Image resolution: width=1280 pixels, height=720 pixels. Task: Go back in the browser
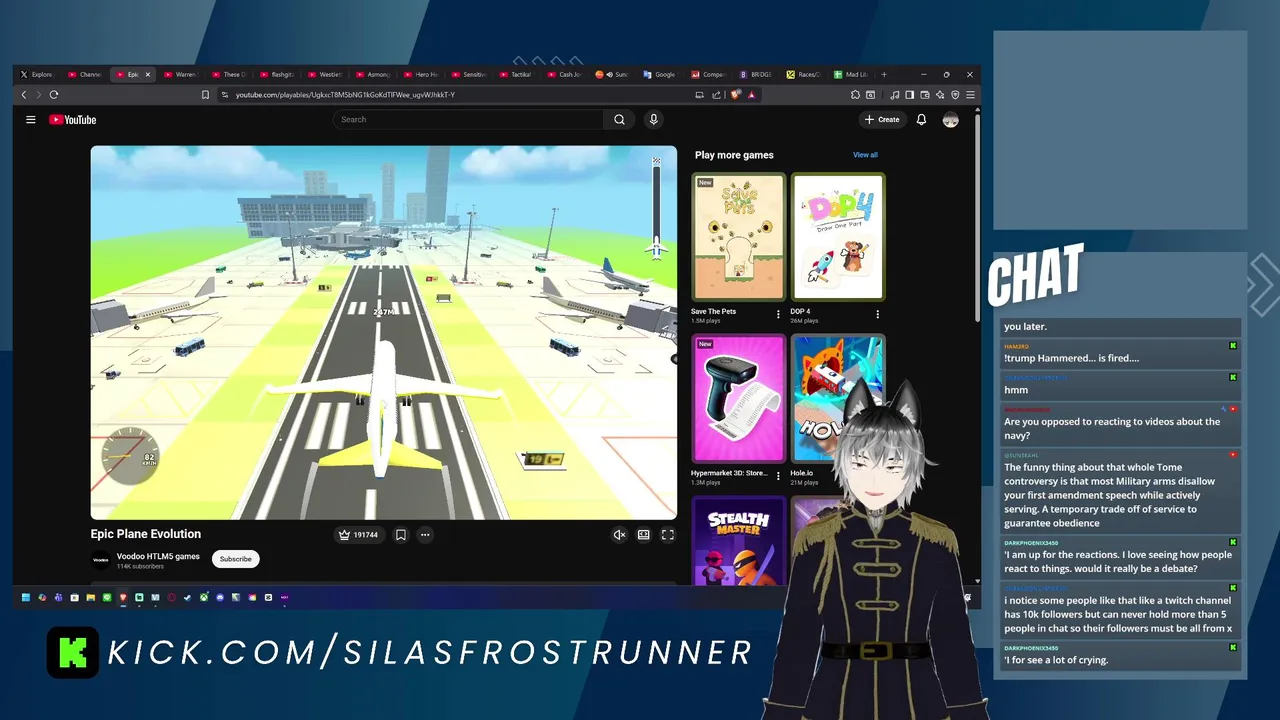(x=24, y=95)
